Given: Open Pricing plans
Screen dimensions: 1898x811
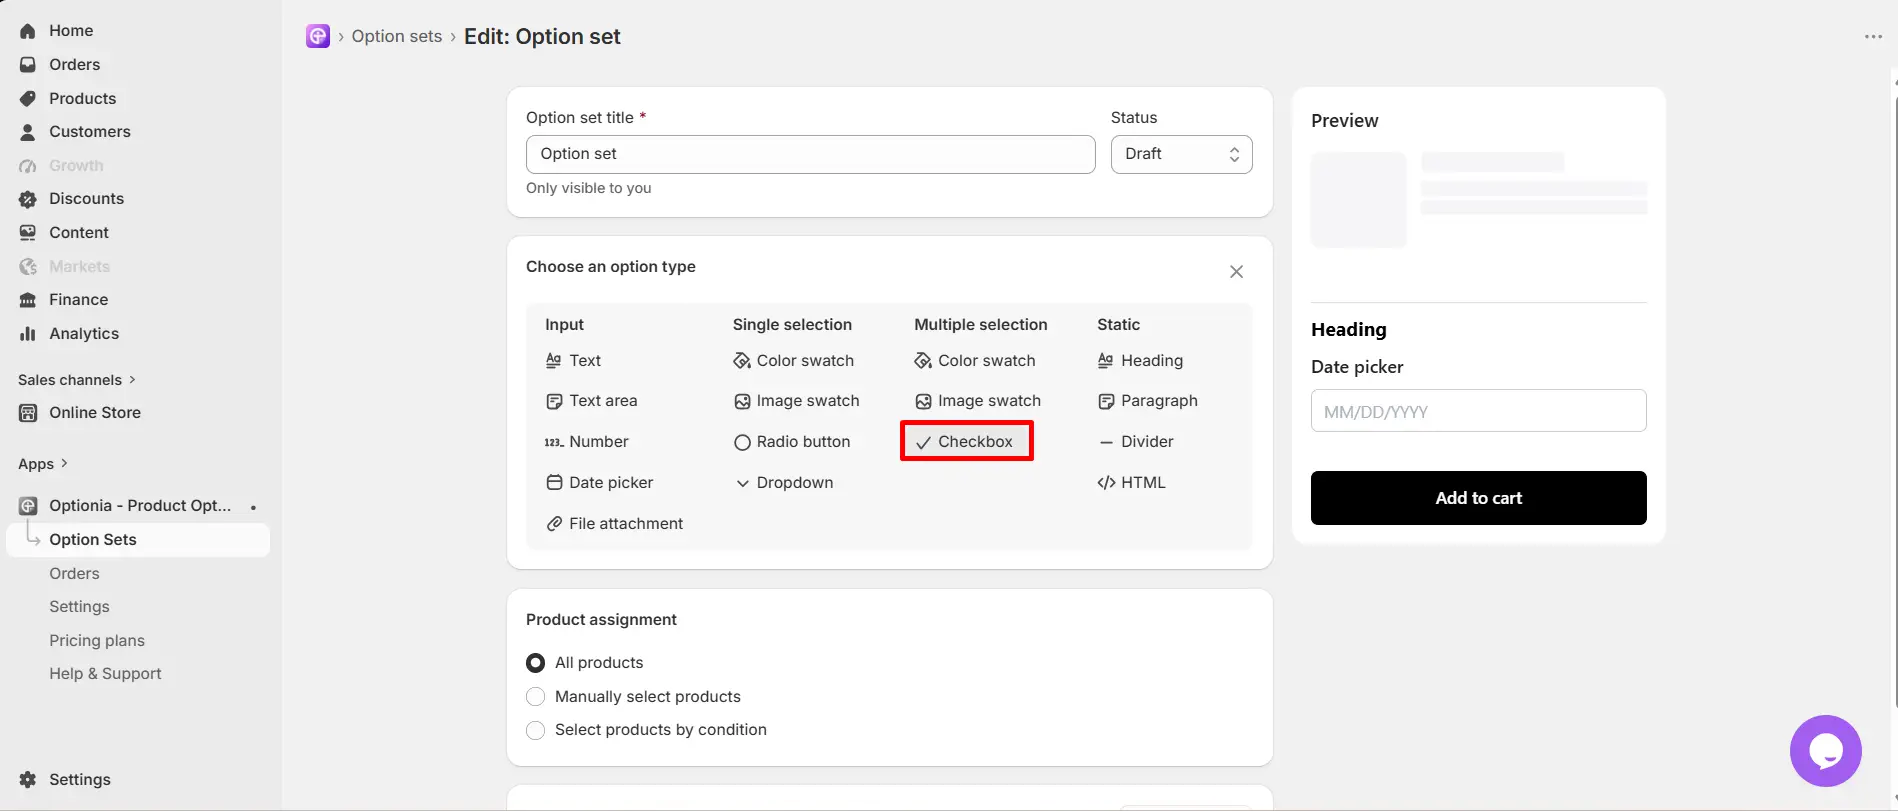Looking at the screenshot, I should click(x=97, y=641).
